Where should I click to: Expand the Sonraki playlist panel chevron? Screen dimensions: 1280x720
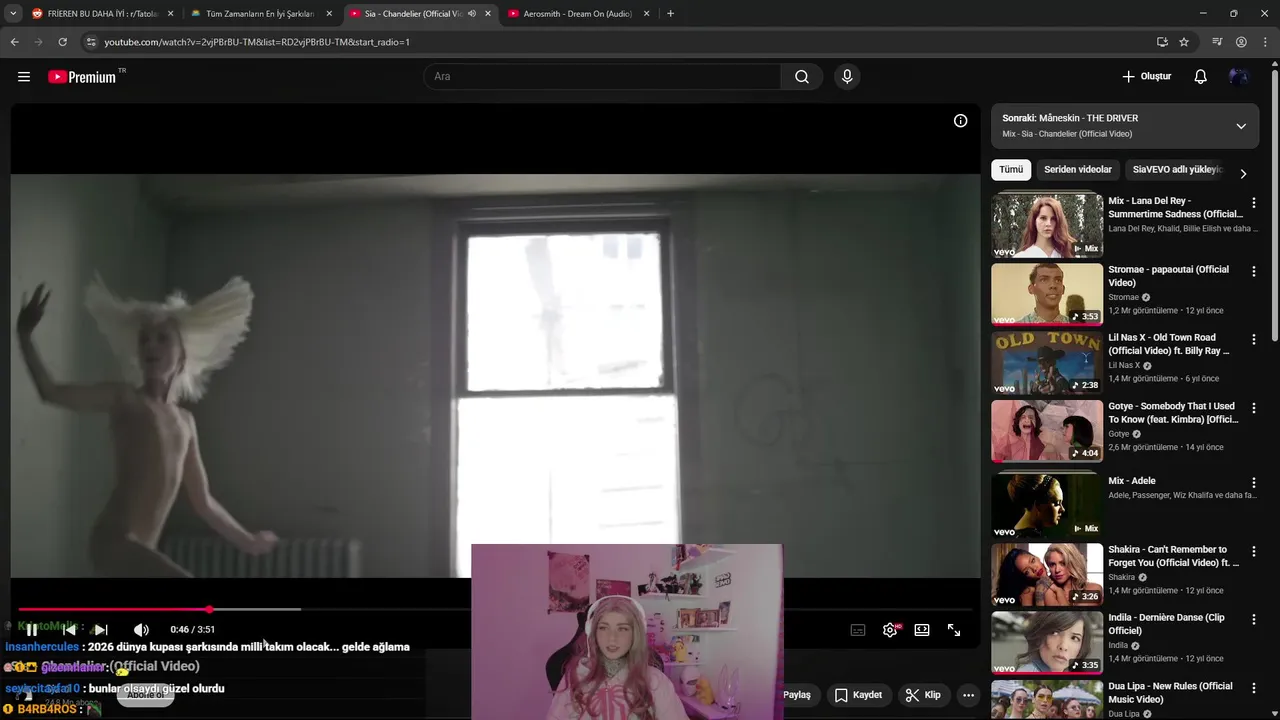[x=1241, y=126]
